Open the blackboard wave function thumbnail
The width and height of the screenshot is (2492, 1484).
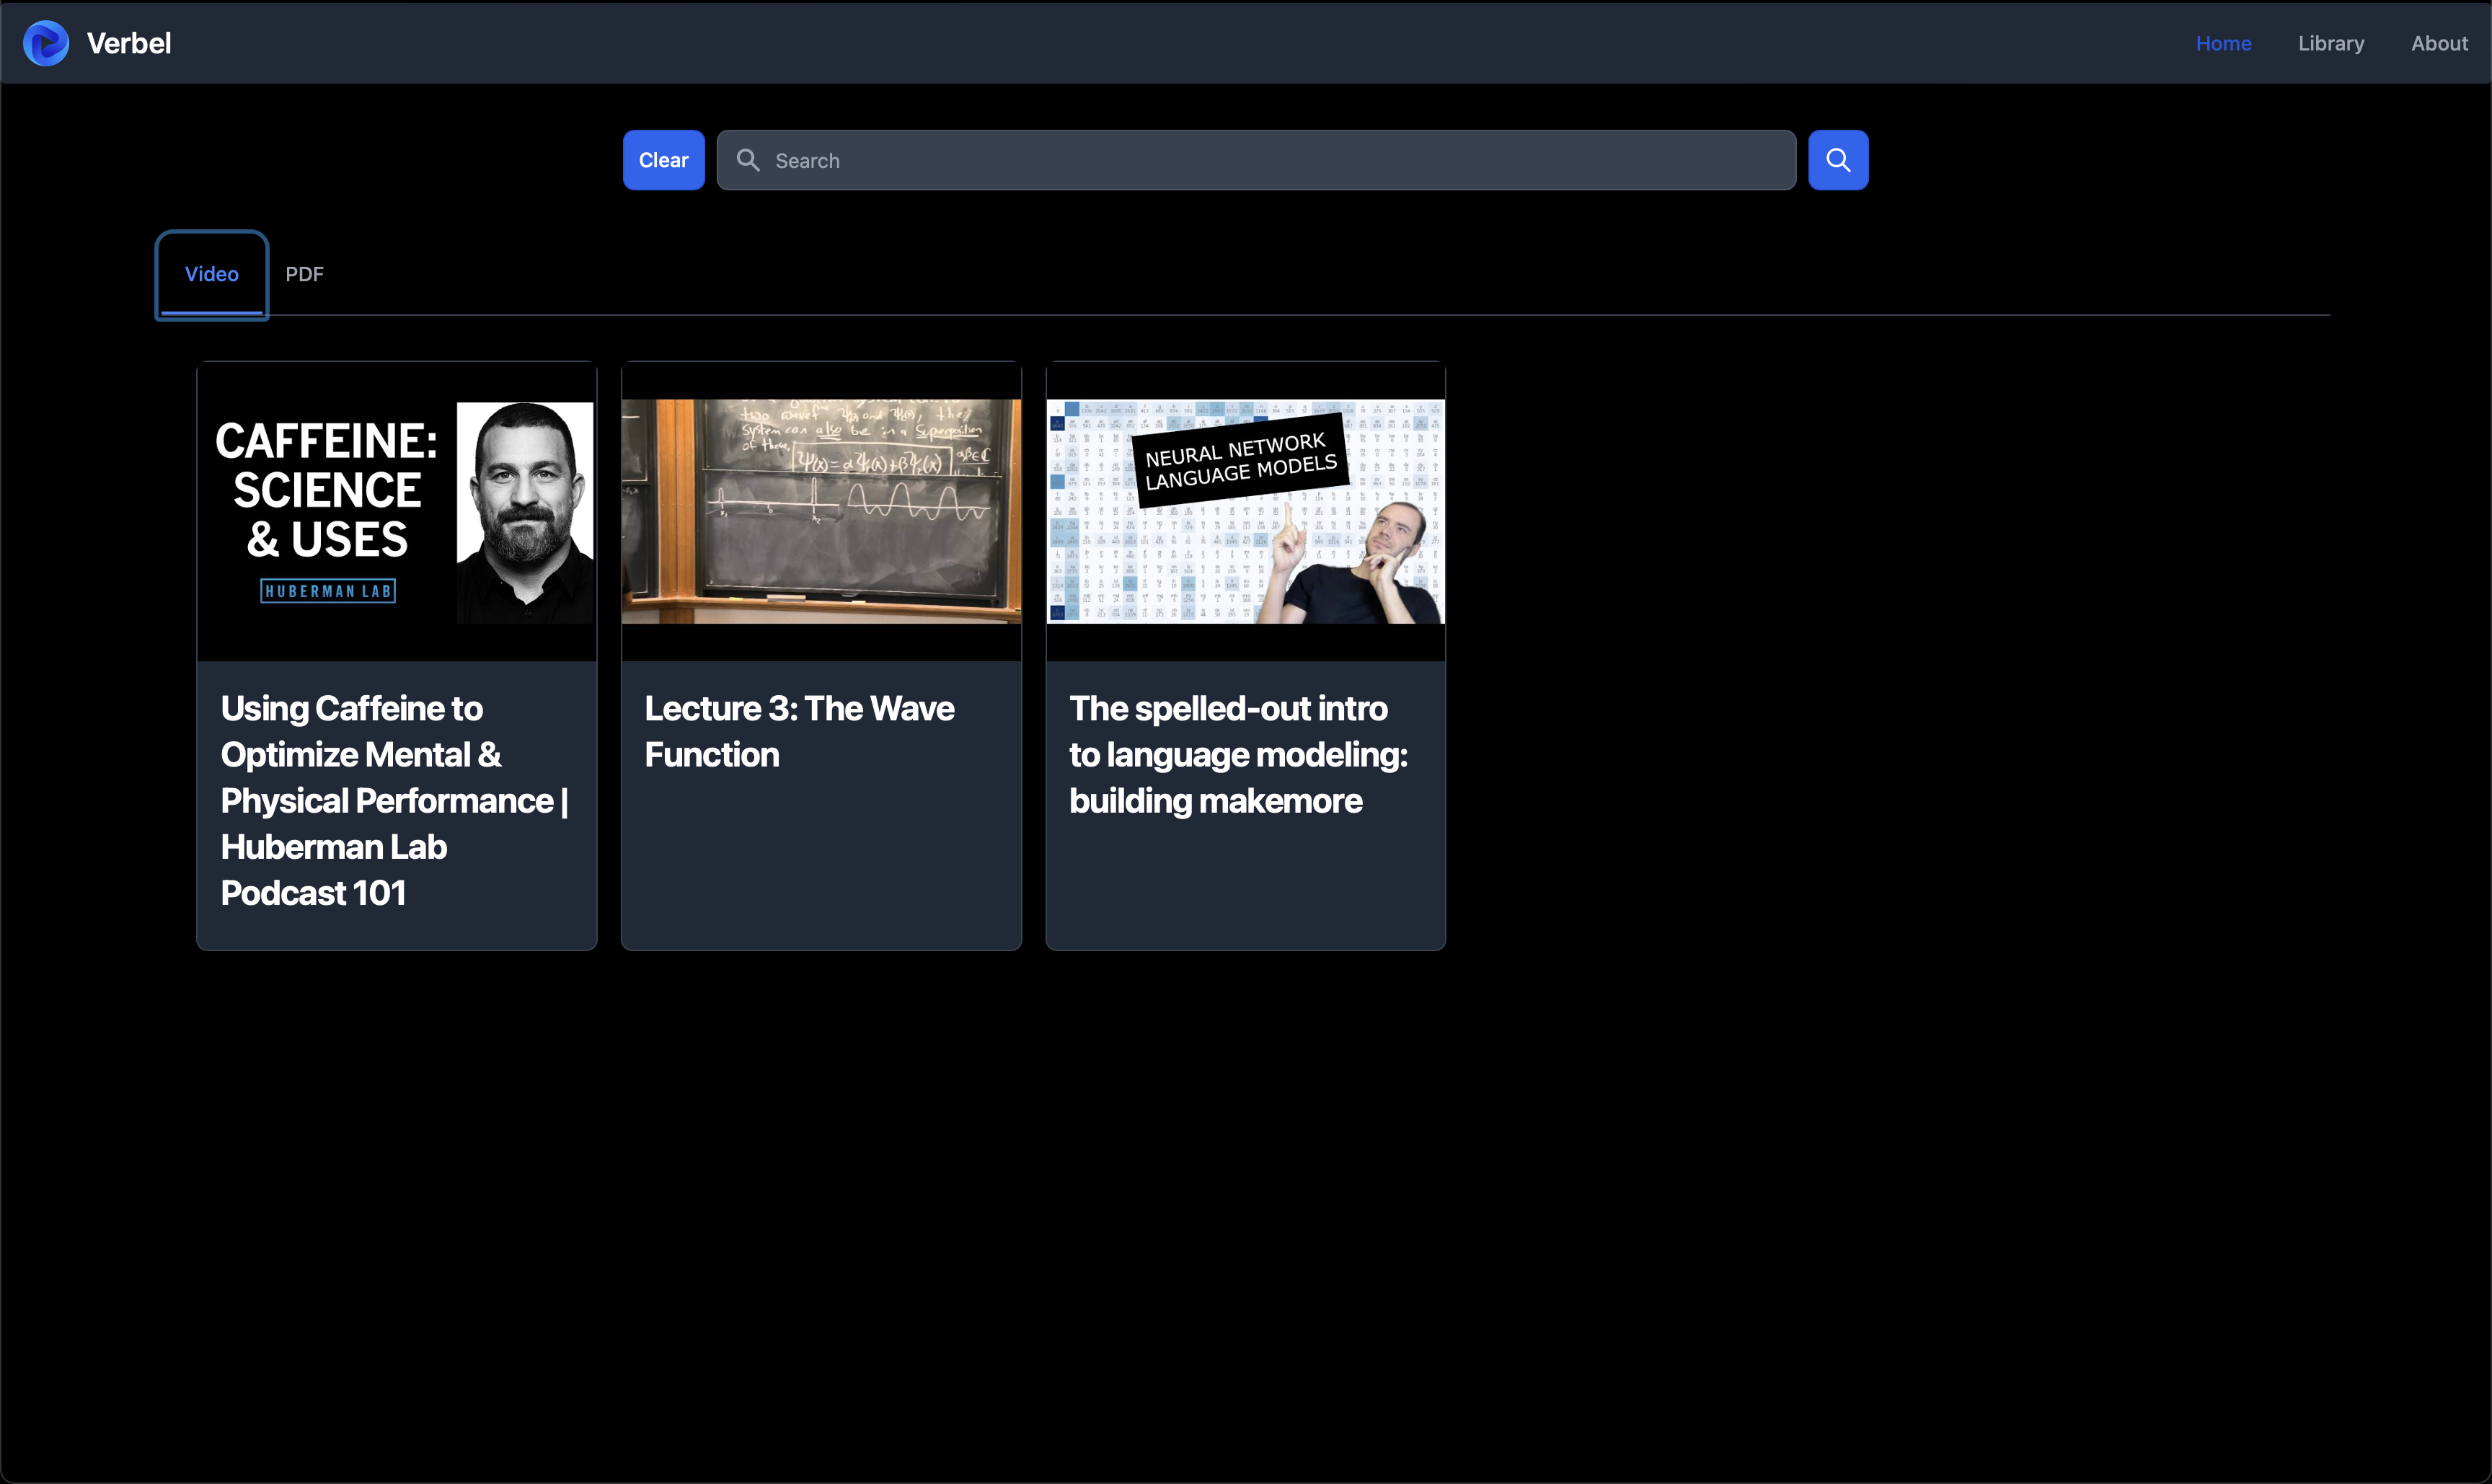point(821,511)
